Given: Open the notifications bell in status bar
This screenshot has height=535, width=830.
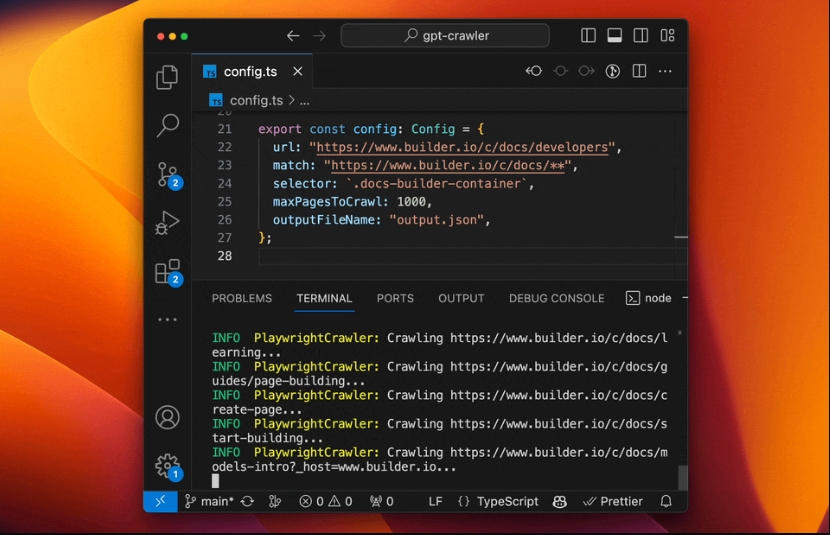Looking at the screenshot, I should (x=666, y=501).
